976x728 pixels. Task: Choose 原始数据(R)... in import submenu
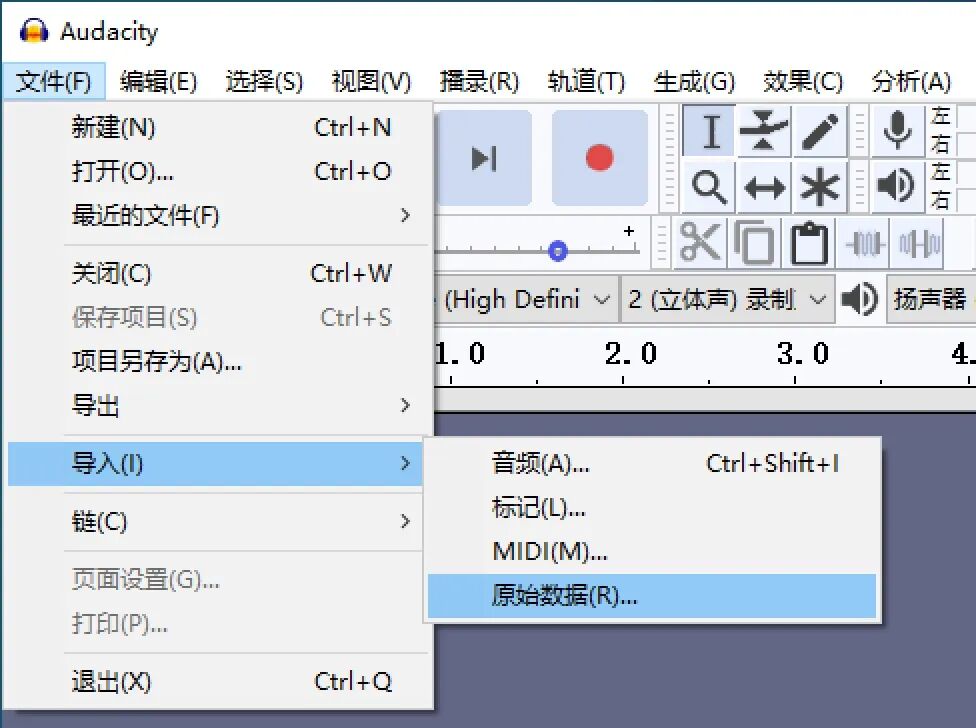652,596
